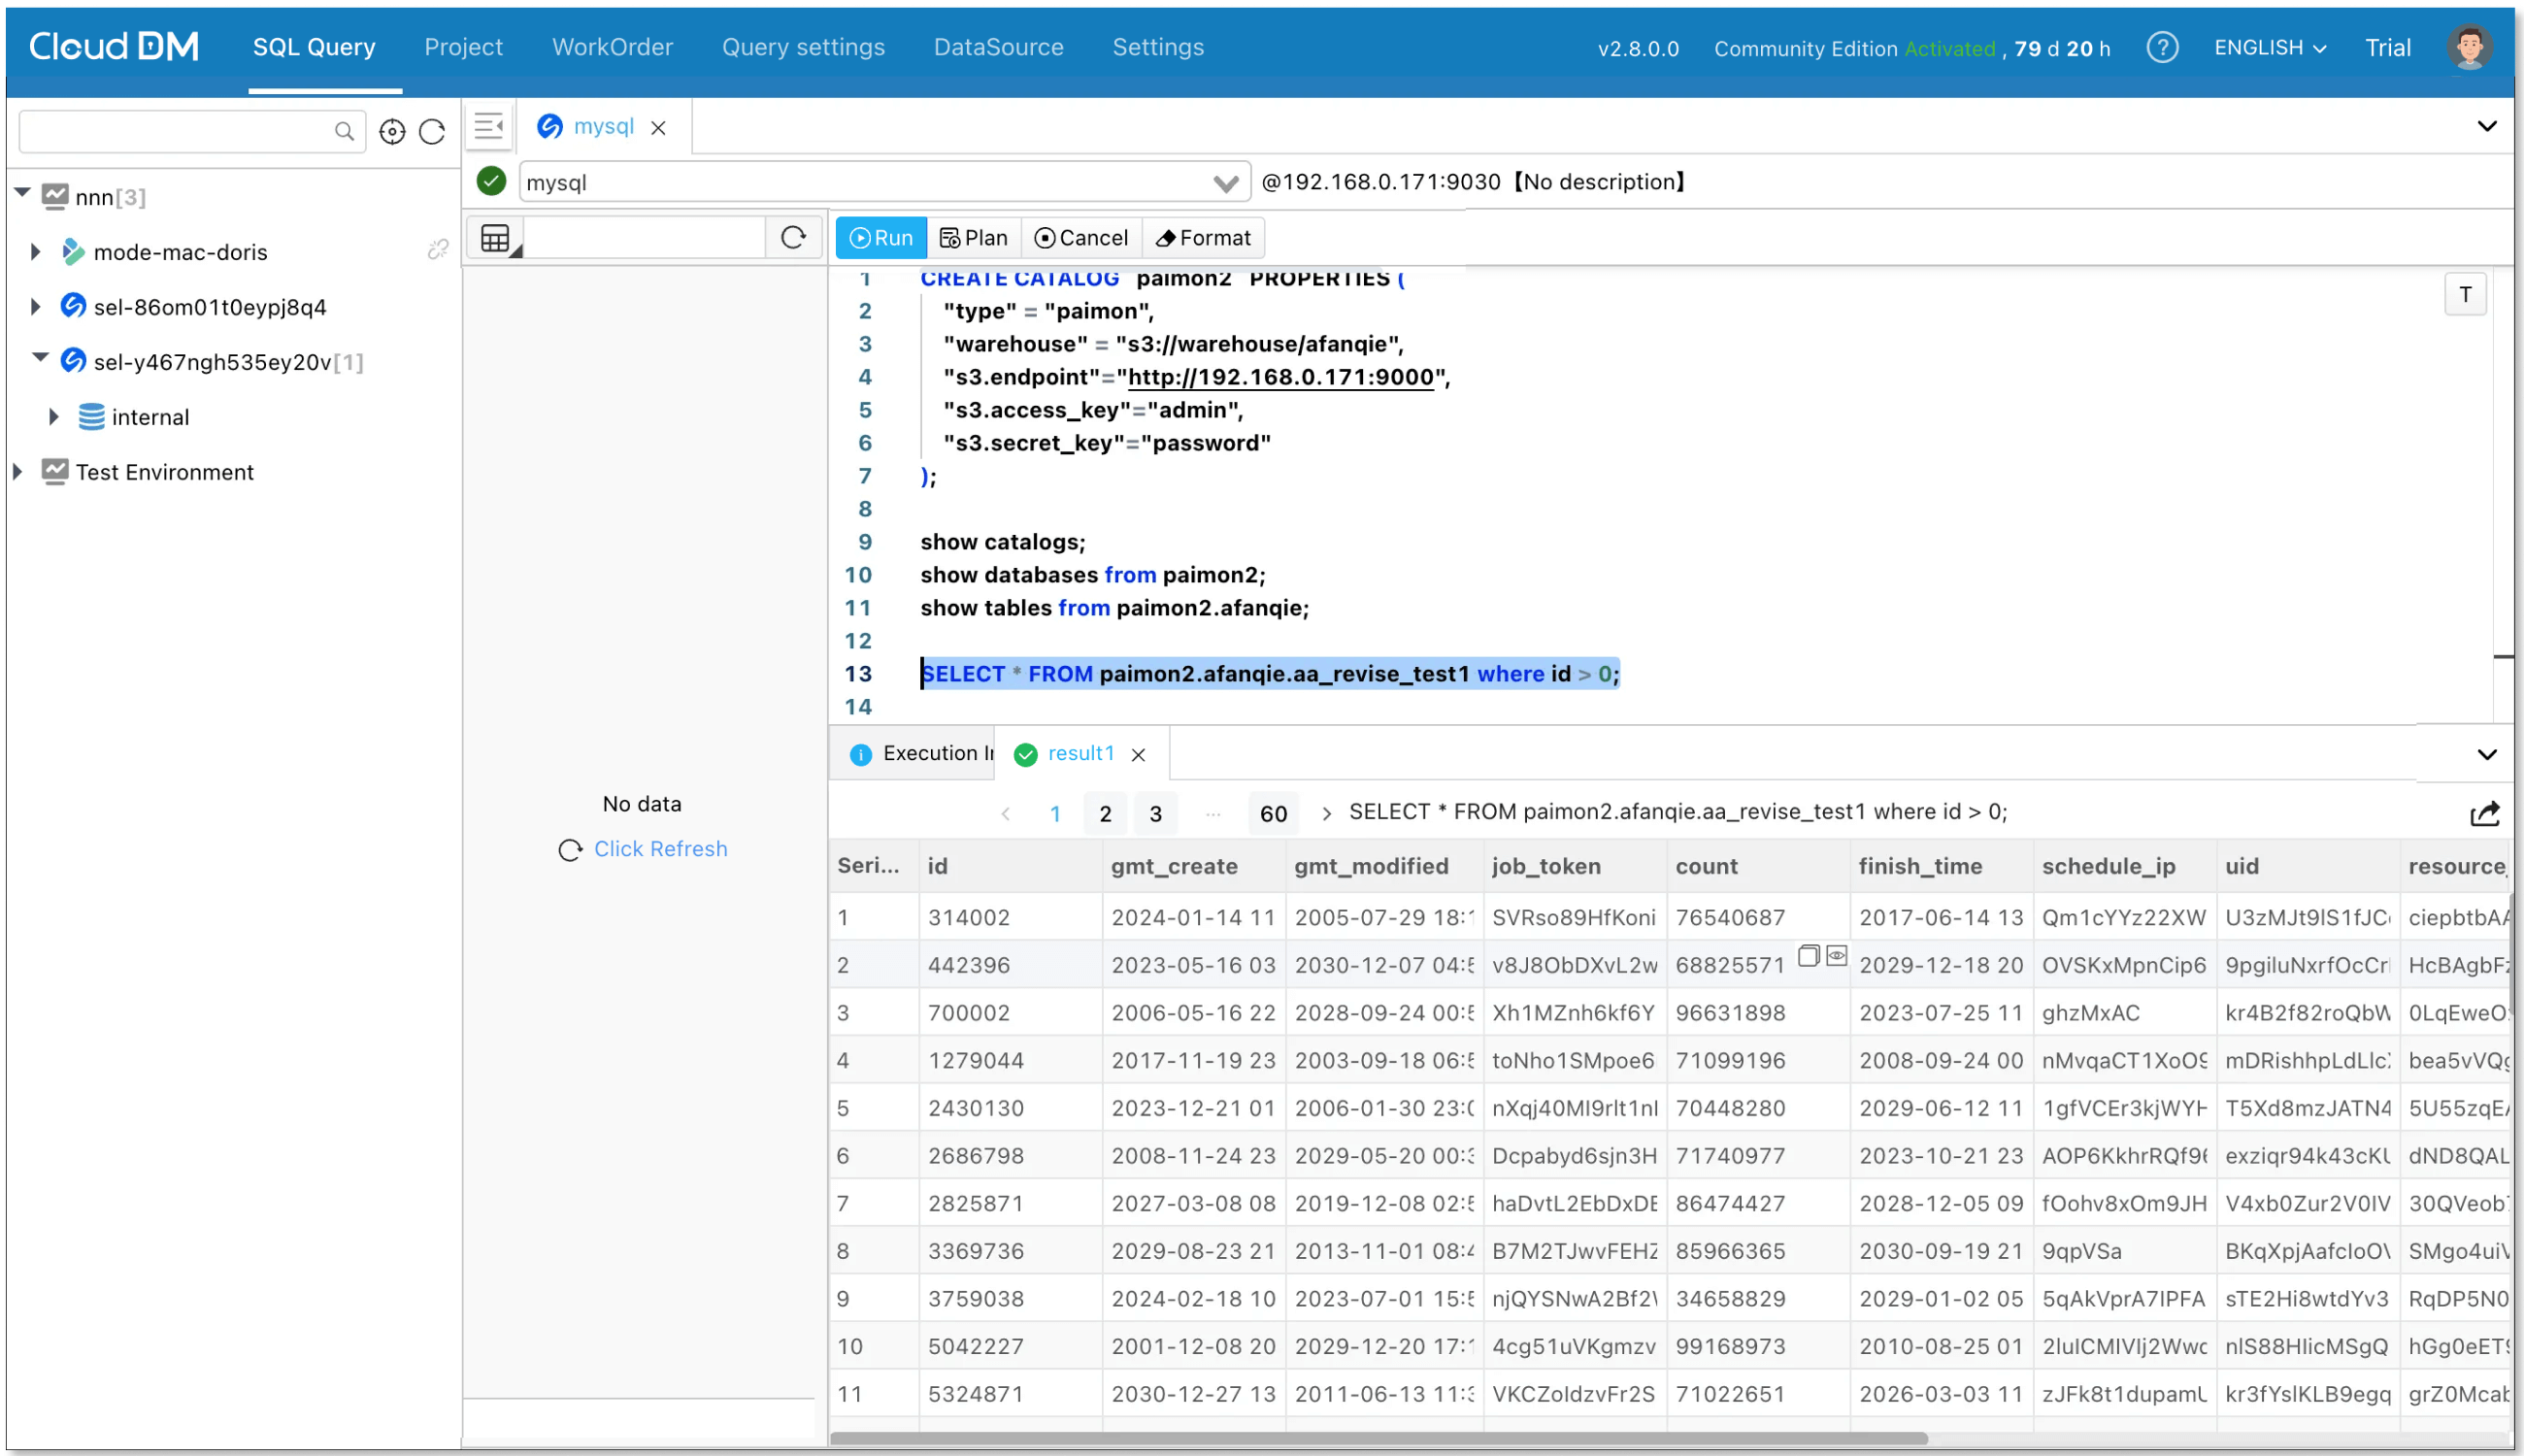Click the collapse sidebar panel icon

pos(489,126)
